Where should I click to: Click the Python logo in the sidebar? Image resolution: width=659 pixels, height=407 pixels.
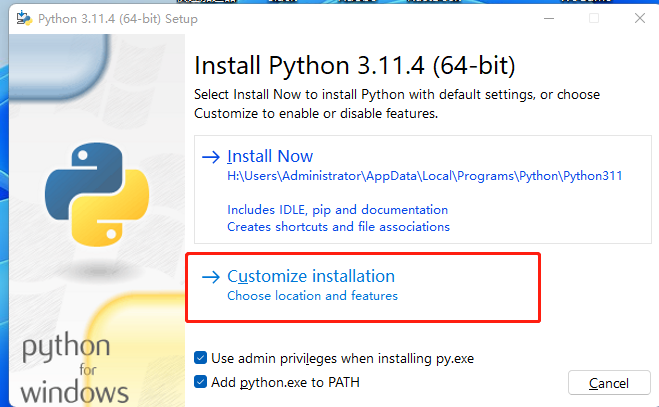(x=97, y=194)
